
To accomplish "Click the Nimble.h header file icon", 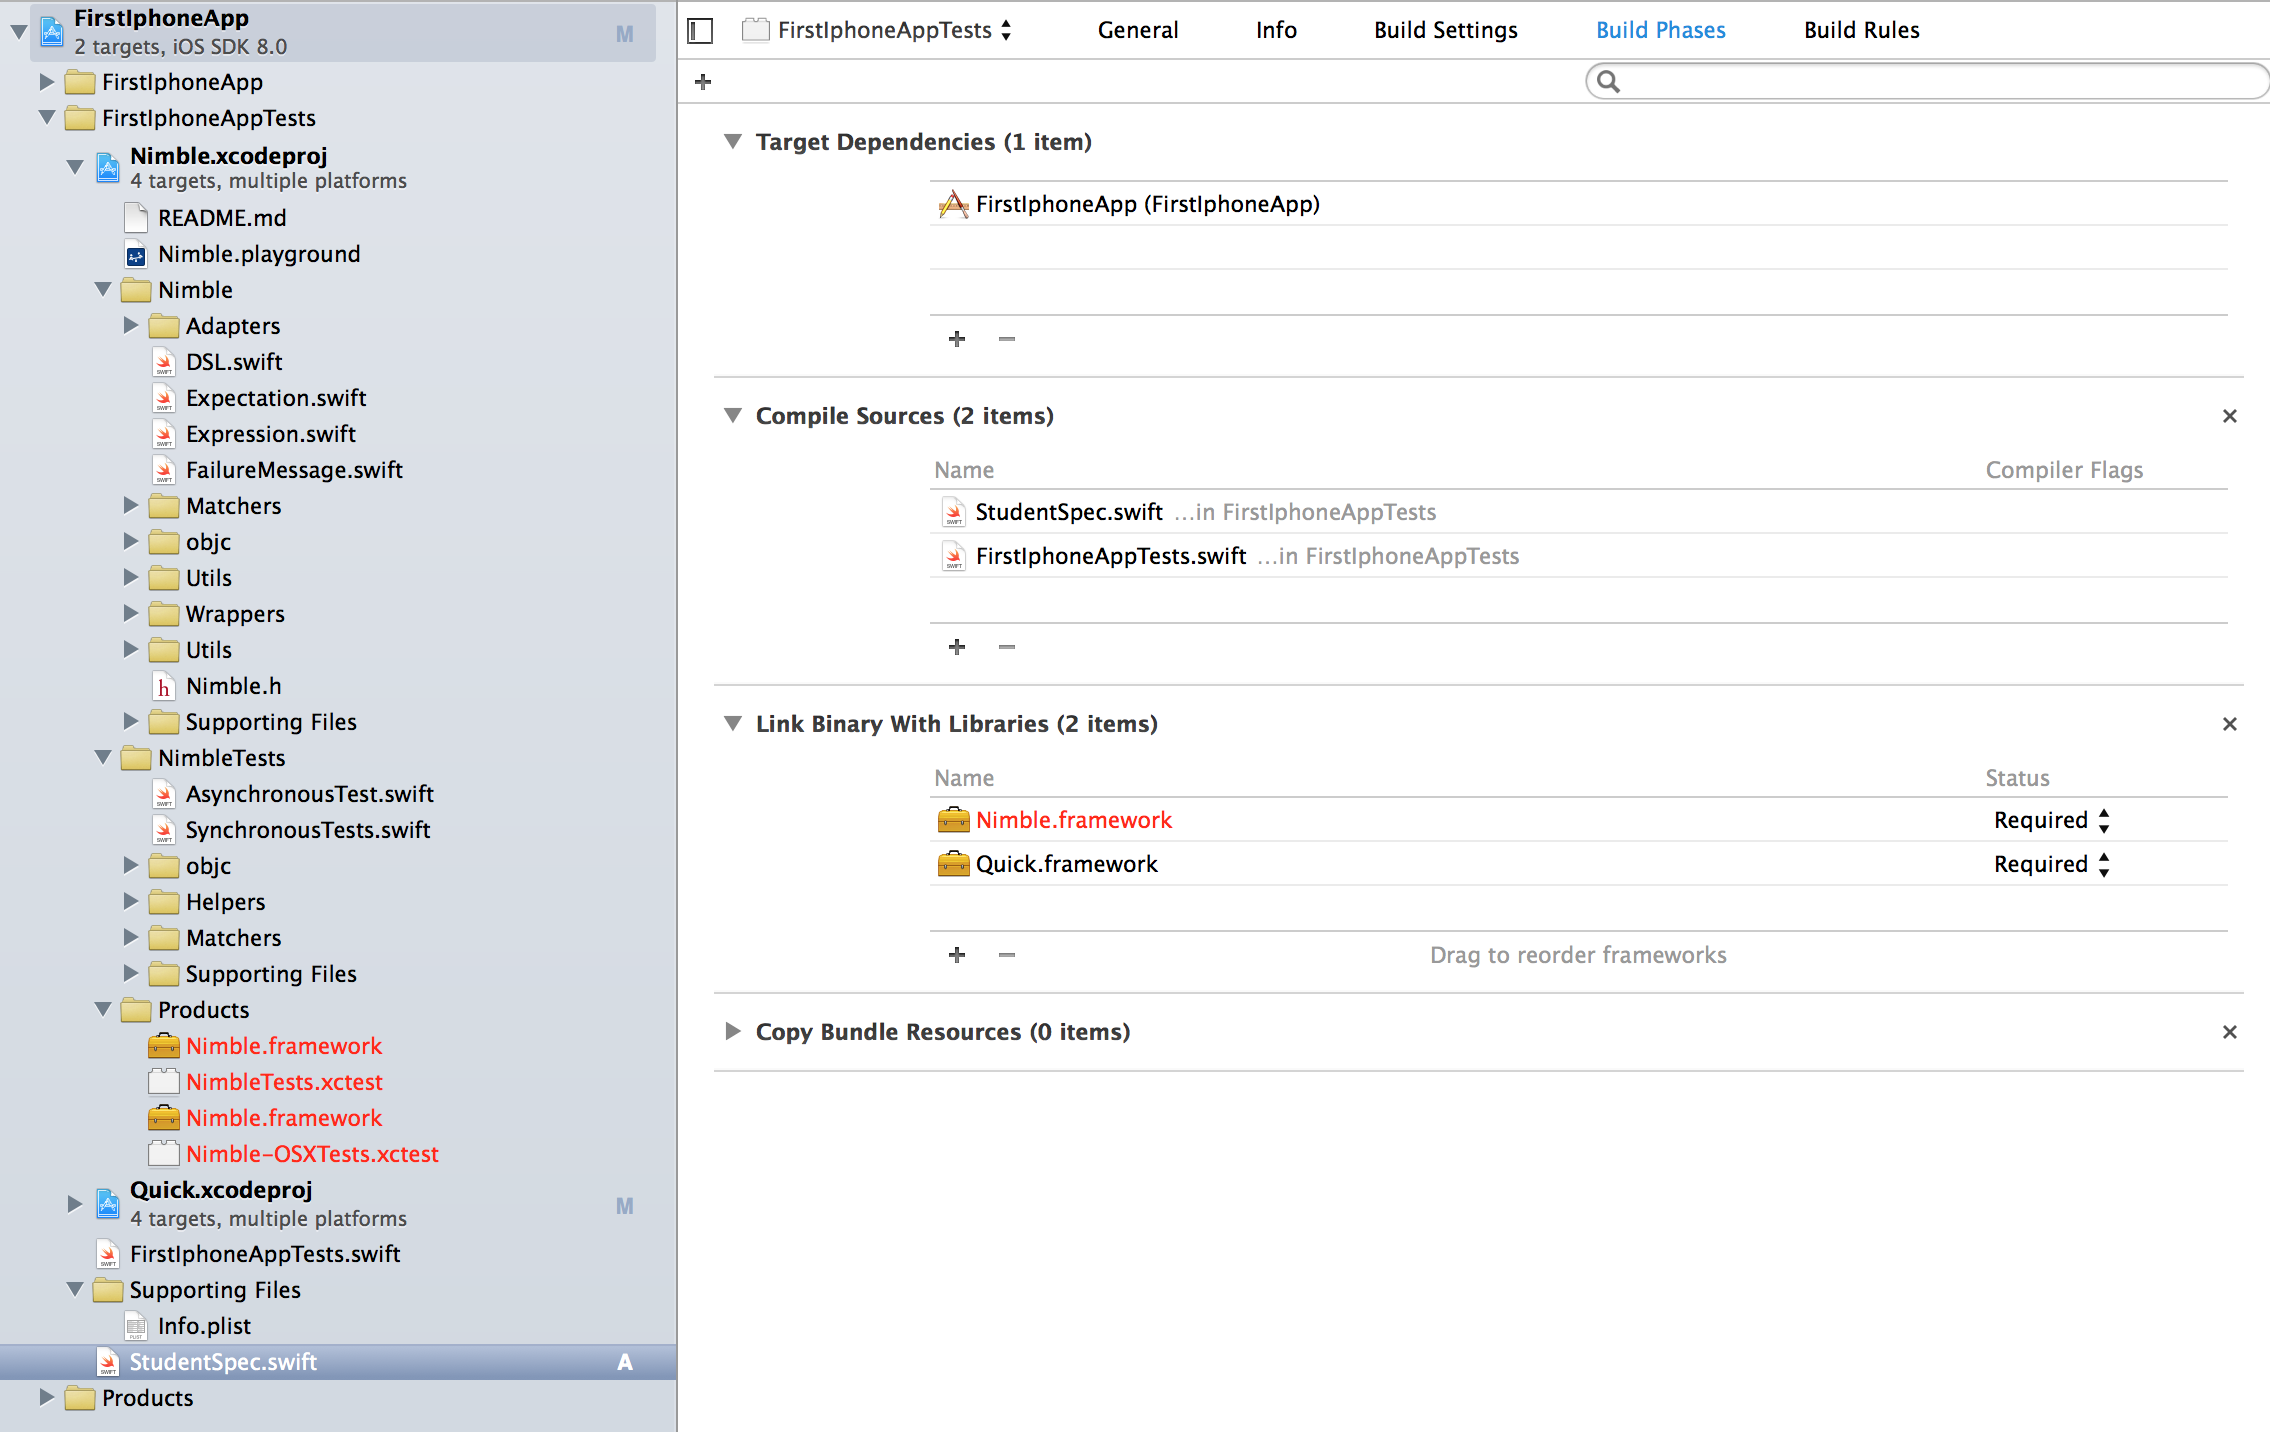I will coord(164,687).
